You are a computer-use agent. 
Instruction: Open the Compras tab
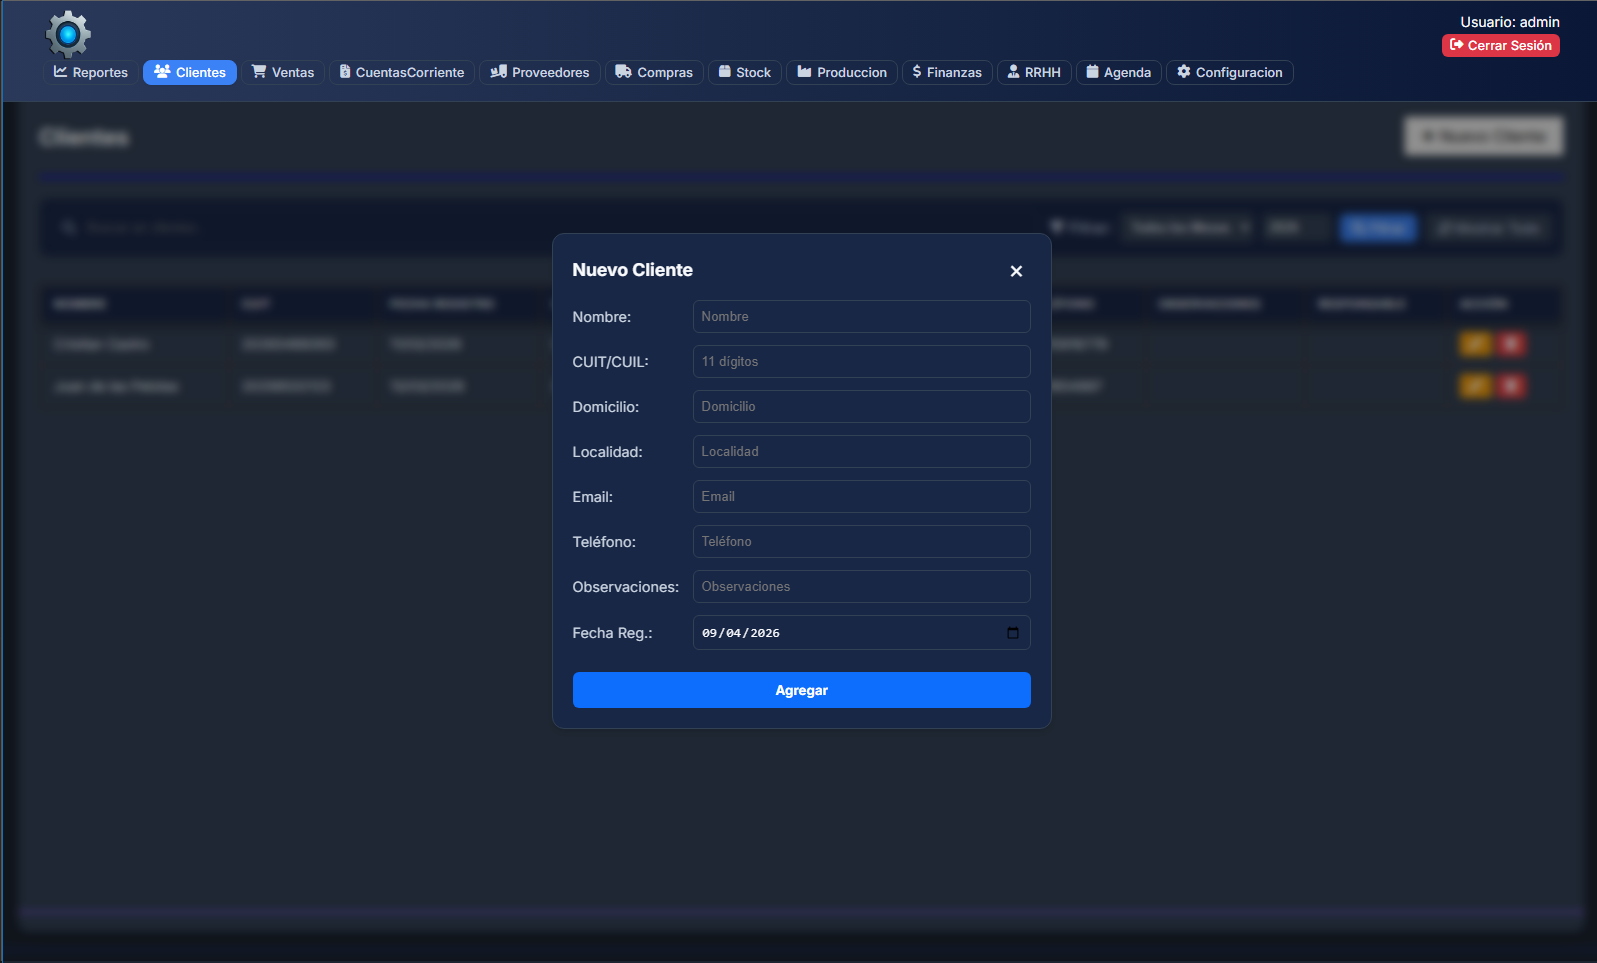tap(654, 72)
